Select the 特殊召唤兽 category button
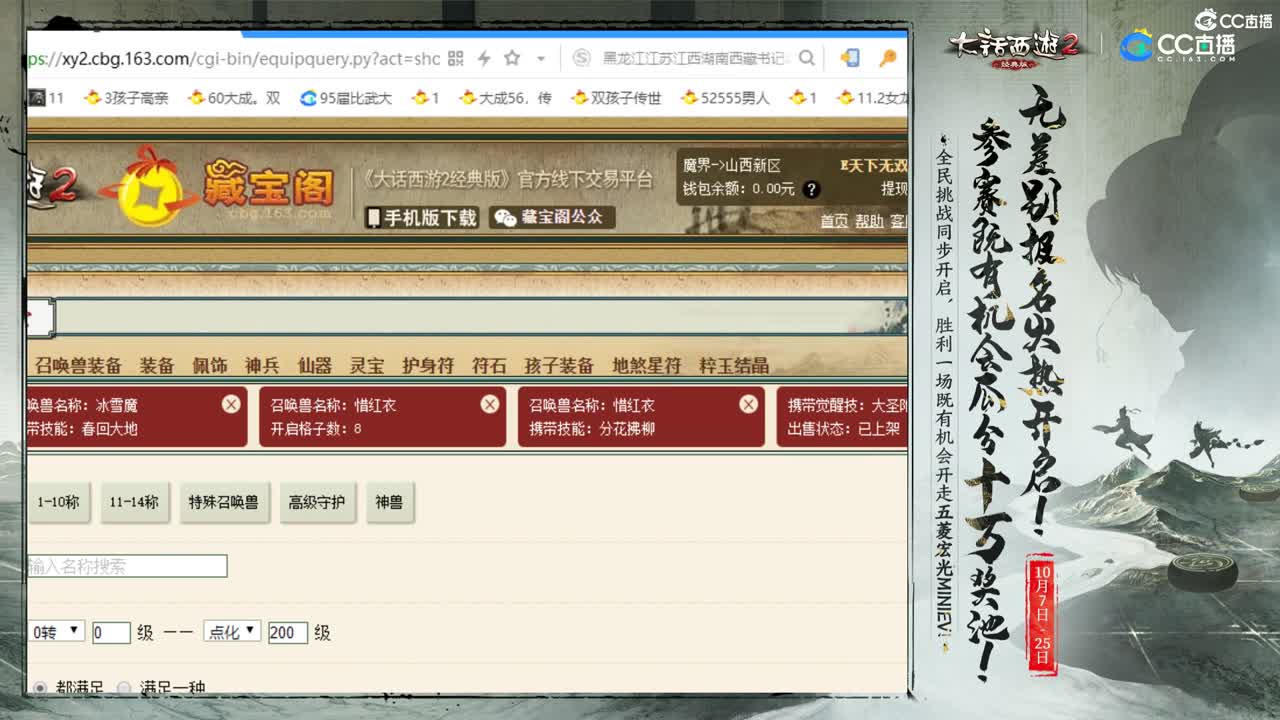The height and width of the screenshot is (720, 1280). pyautogui.click(x=224, y=502)
